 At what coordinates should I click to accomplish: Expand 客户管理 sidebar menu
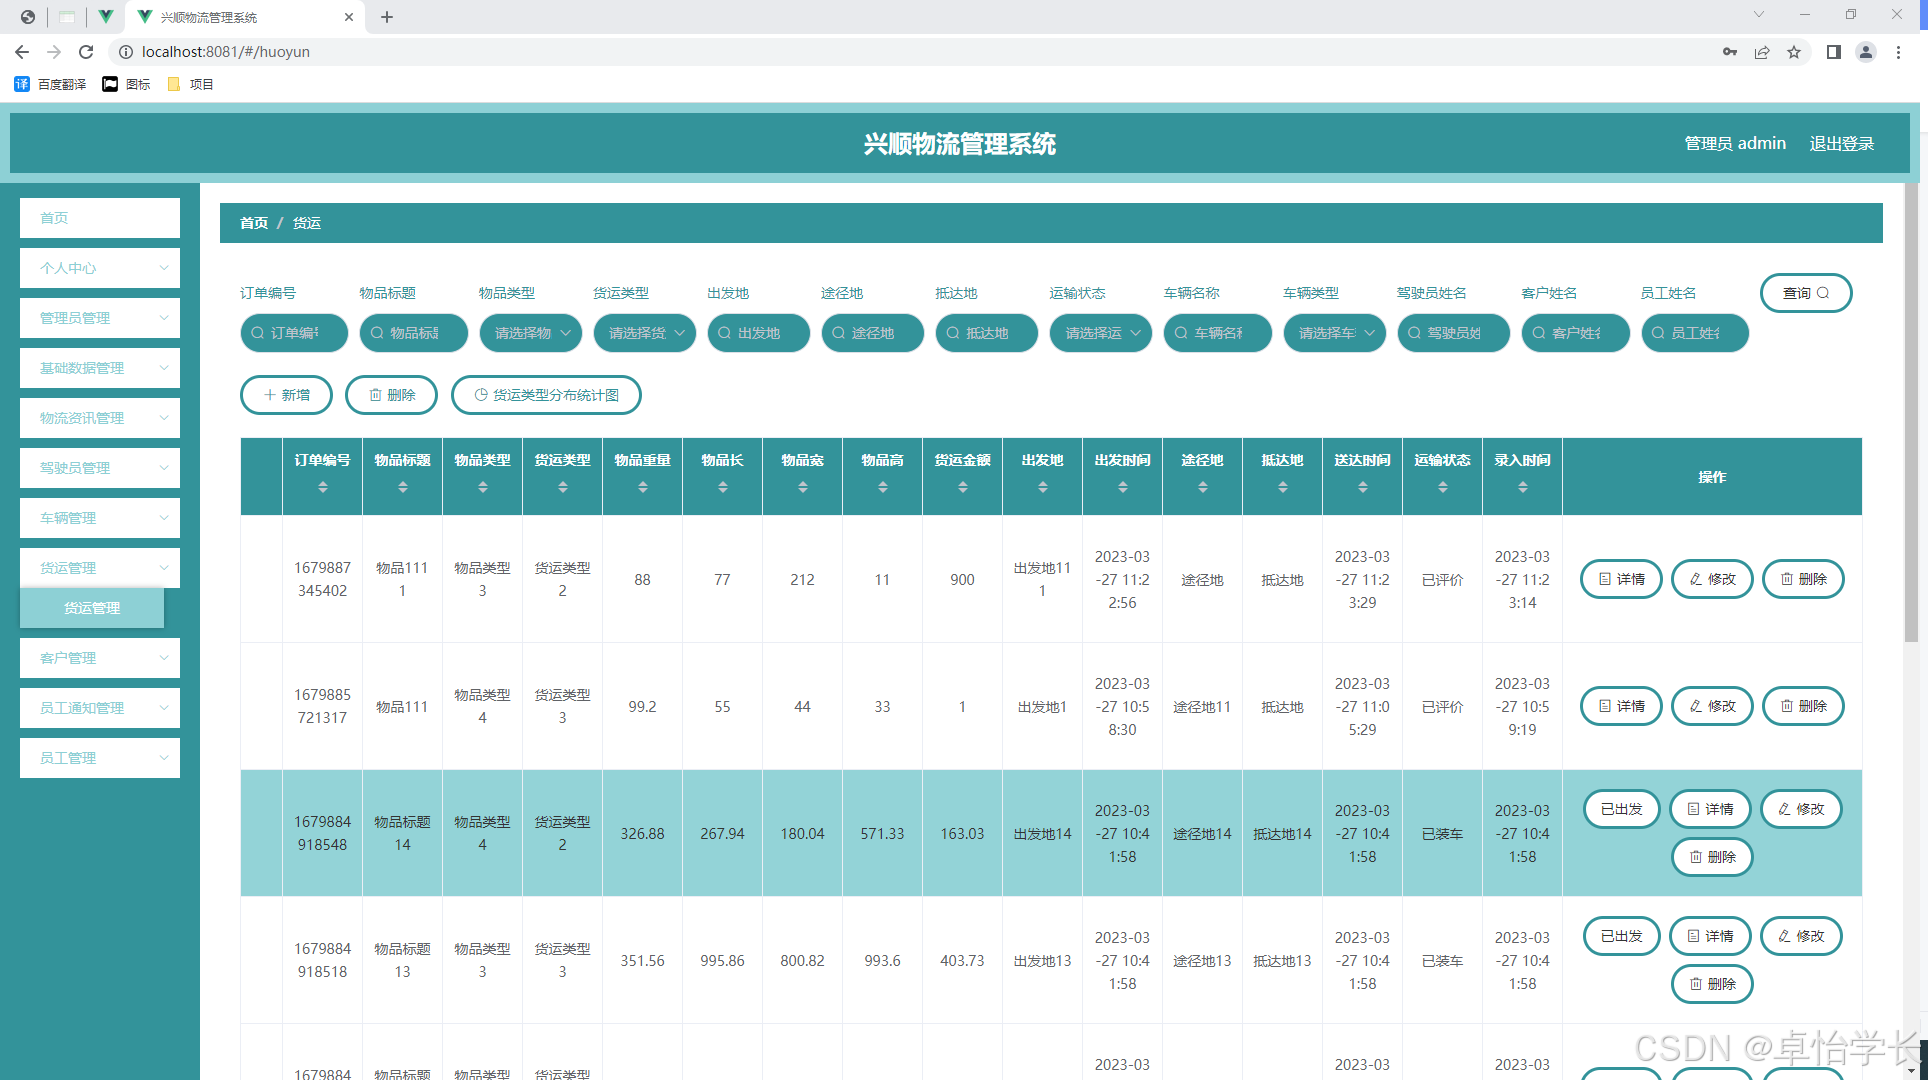(x=100, y=658)
